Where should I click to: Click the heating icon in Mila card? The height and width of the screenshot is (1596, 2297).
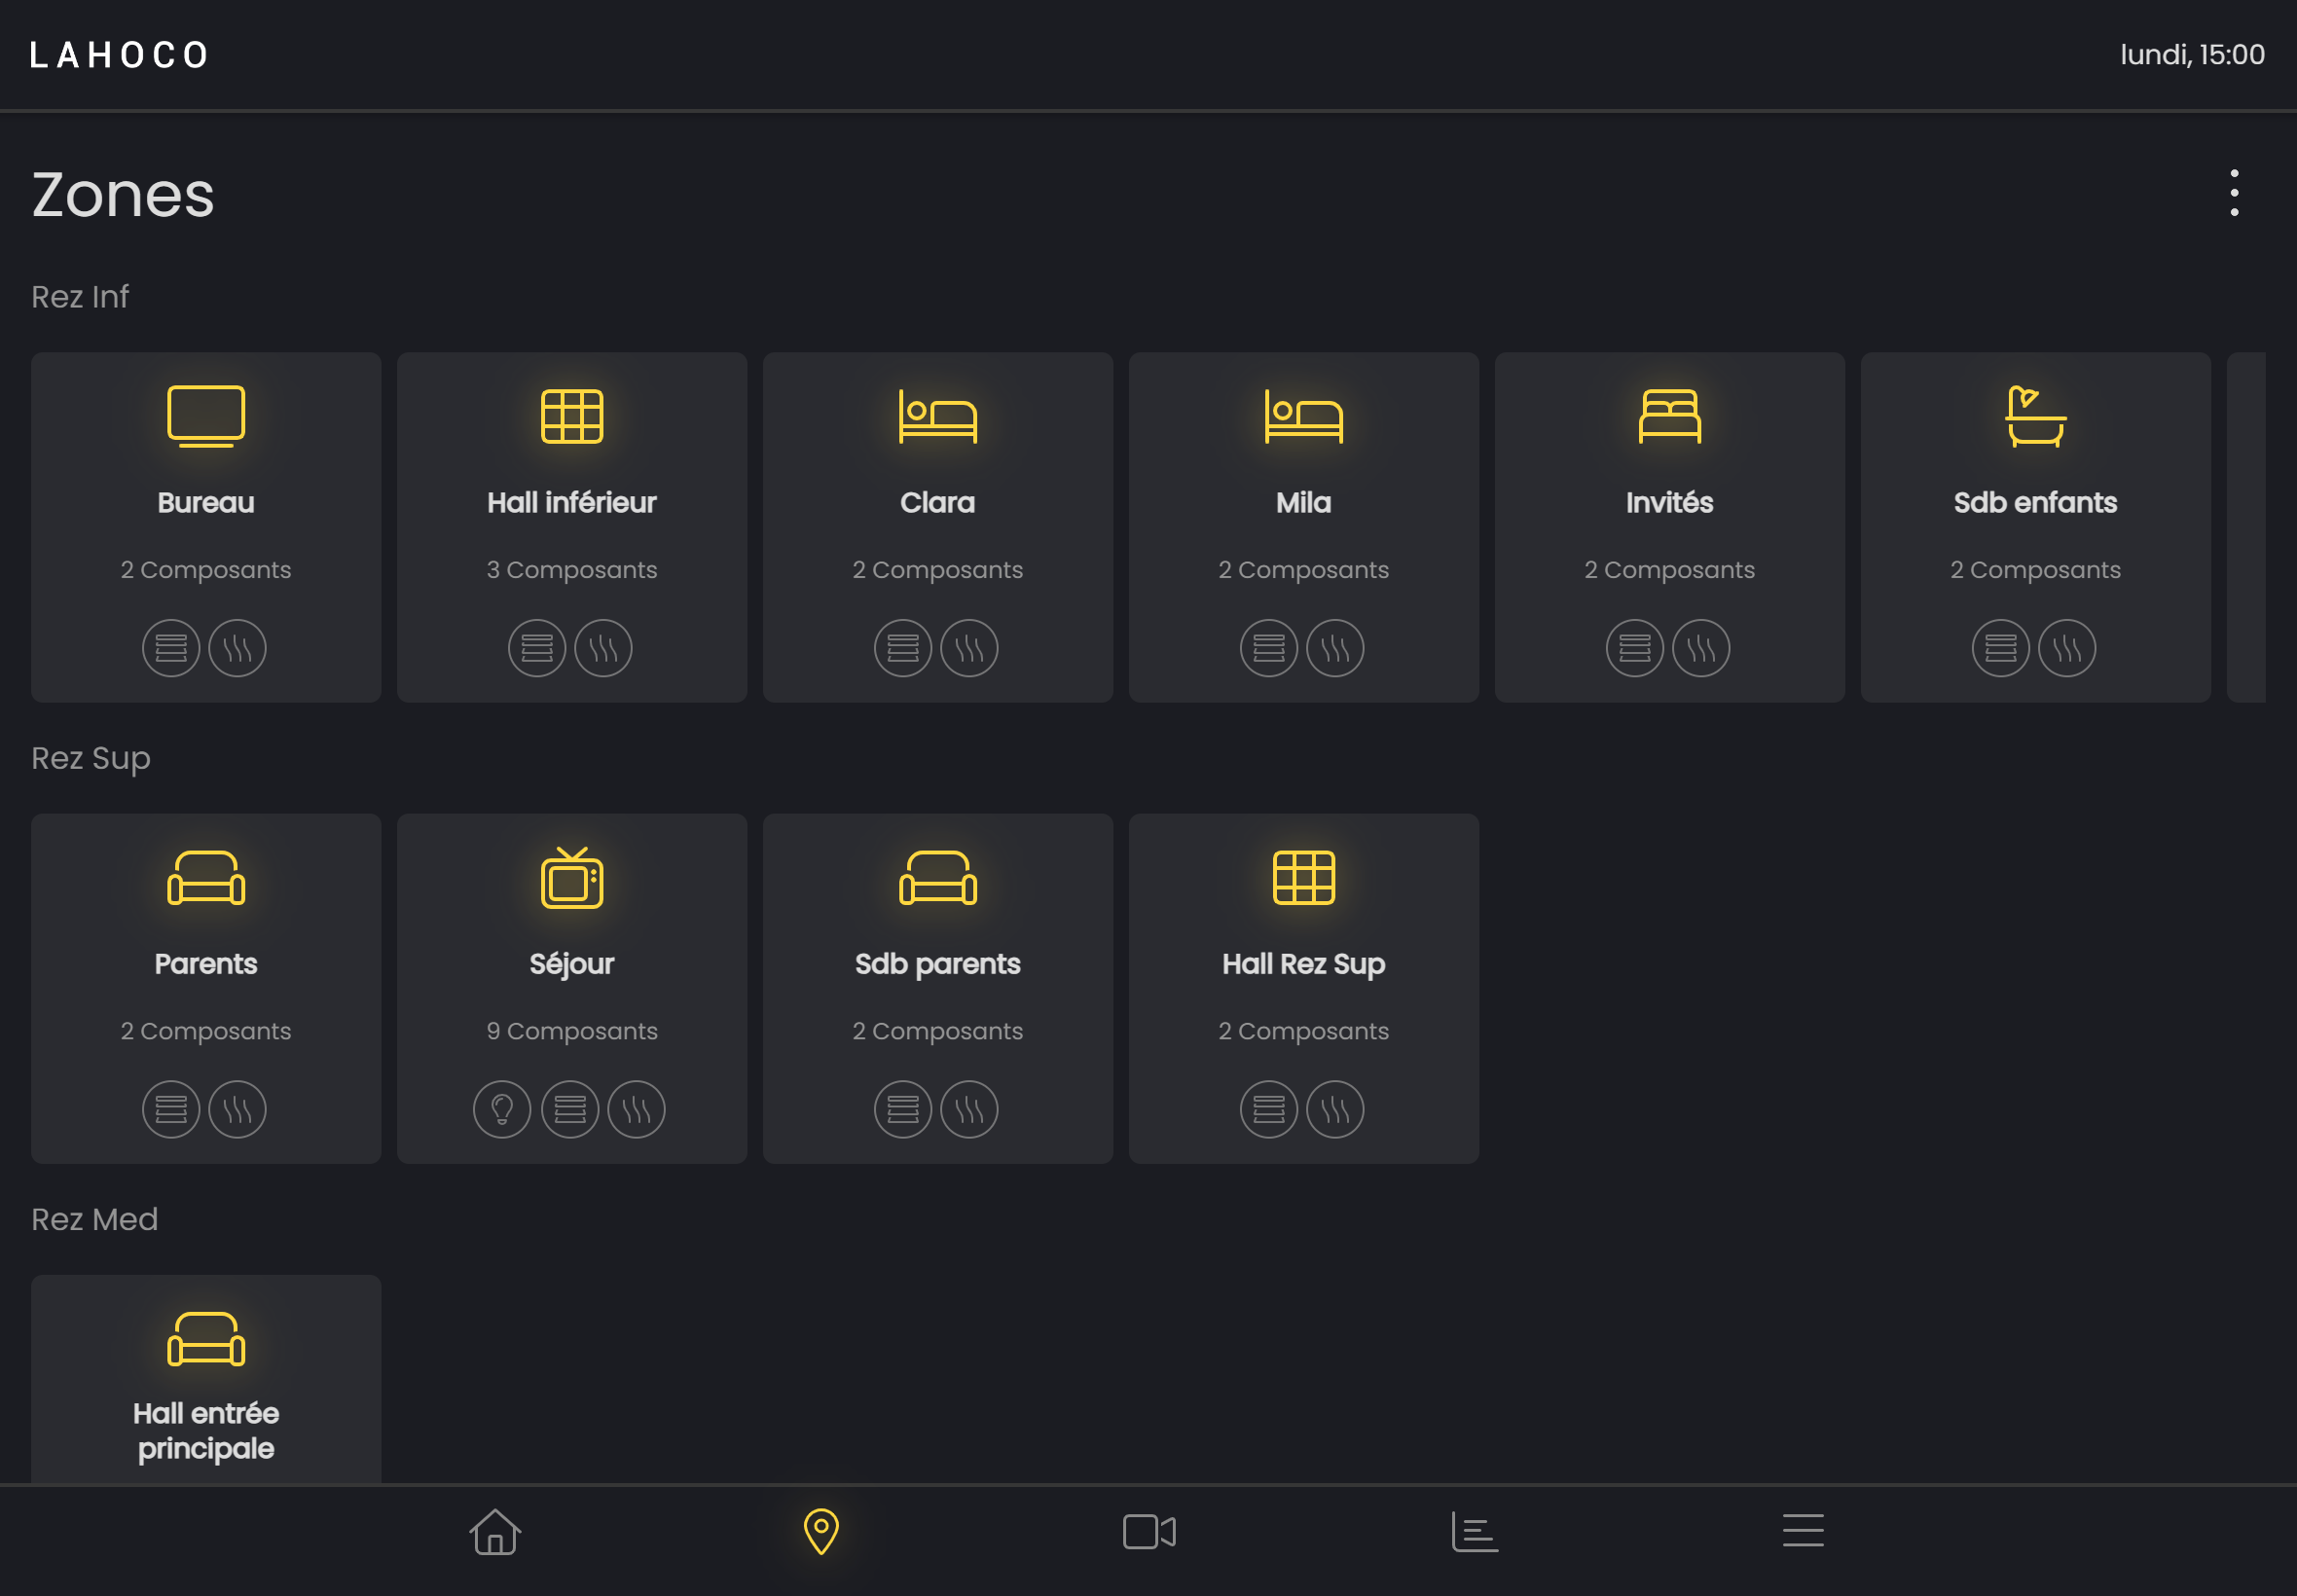pos(1335,648)
